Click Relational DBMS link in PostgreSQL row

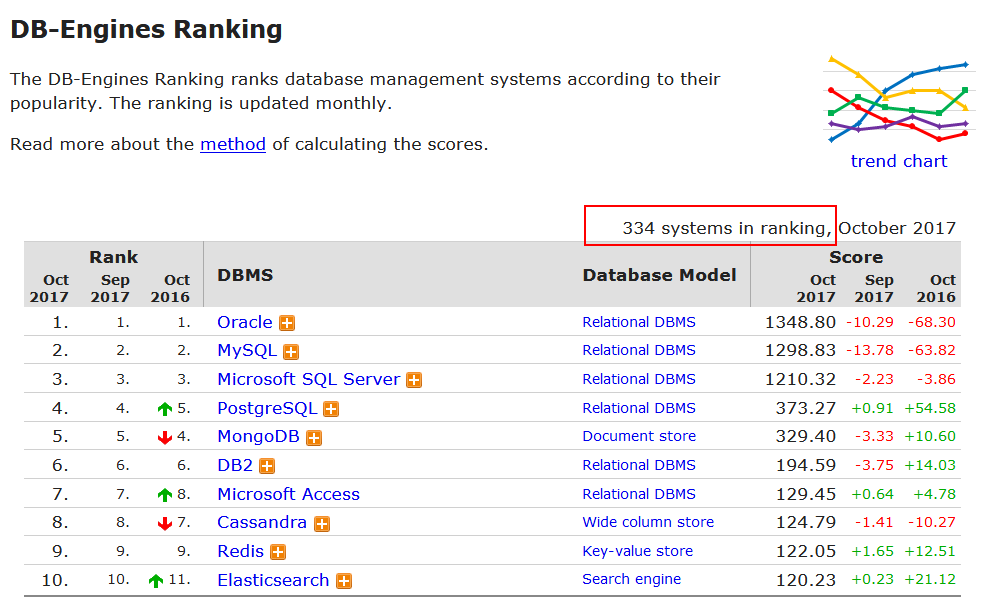coord(639,408)
